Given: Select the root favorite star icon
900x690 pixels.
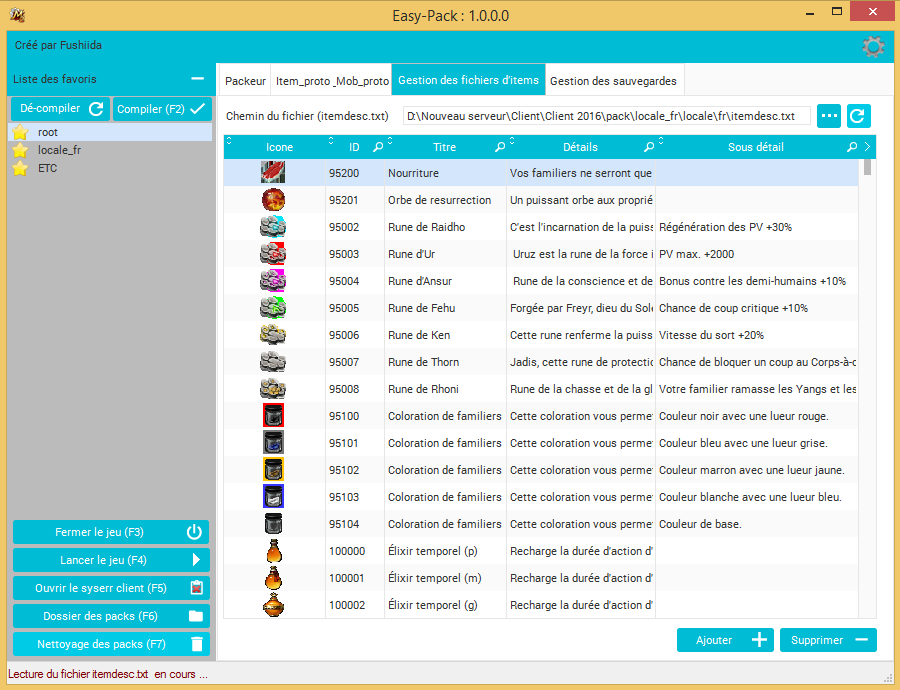Looking at the screenshot, I should 21,133.
